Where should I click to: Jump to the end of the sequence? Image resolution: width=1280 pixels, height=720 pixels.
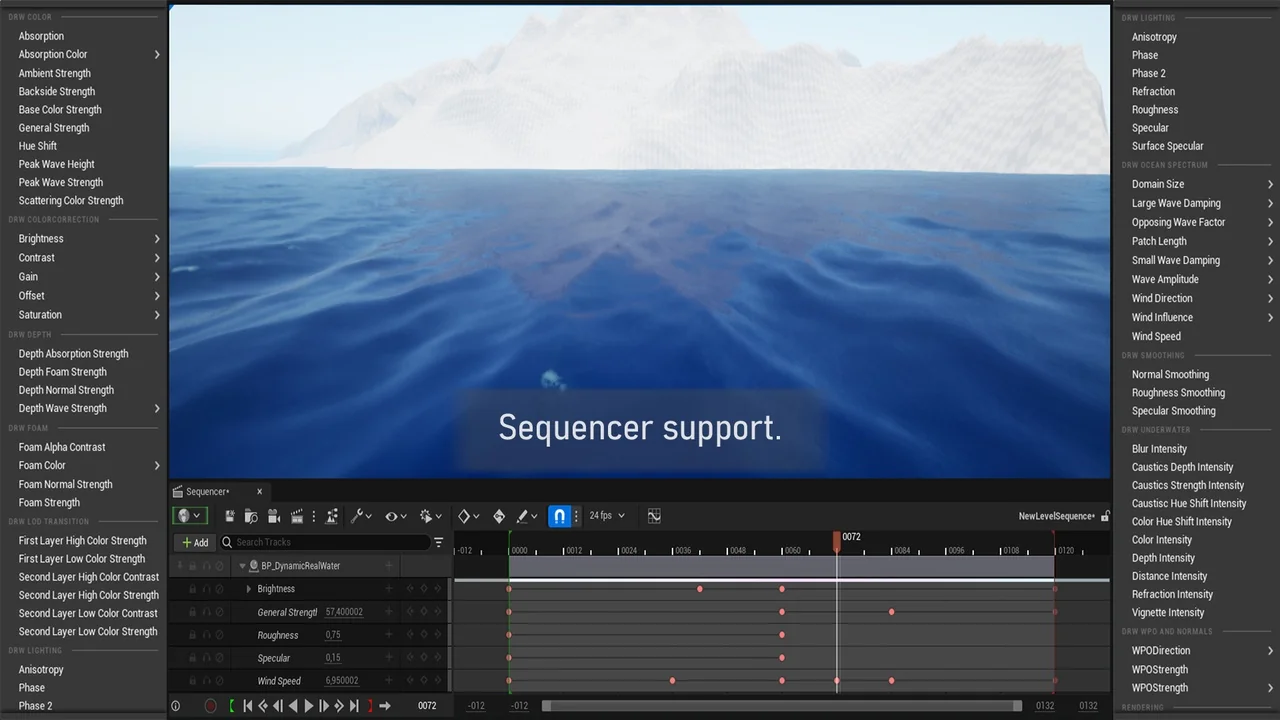coord(354,706)
